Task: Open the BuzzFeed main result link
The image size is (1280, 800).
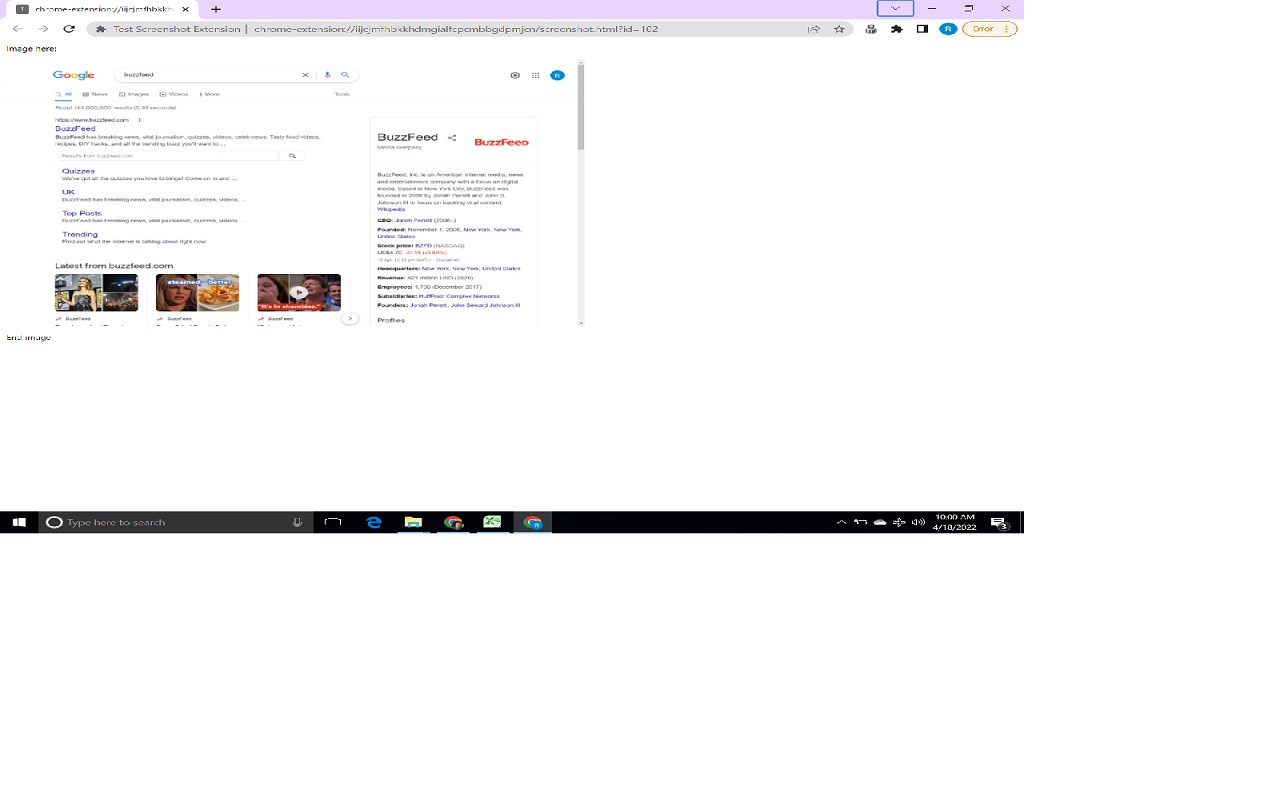Action: click(75, 129)
